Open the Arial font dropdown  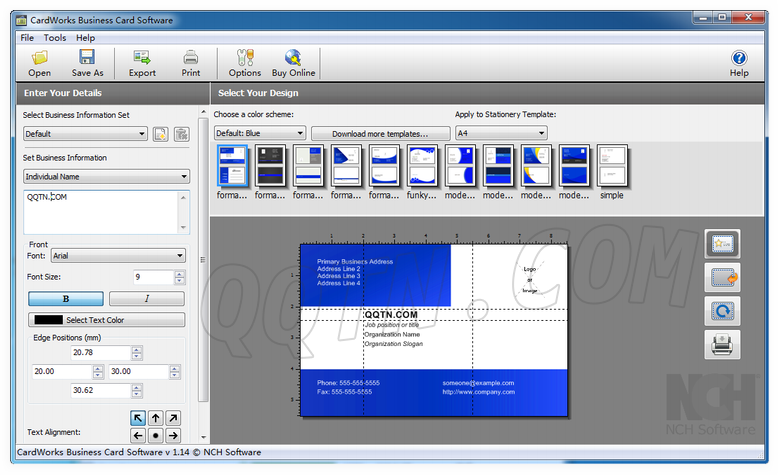[x=117, y=256]
